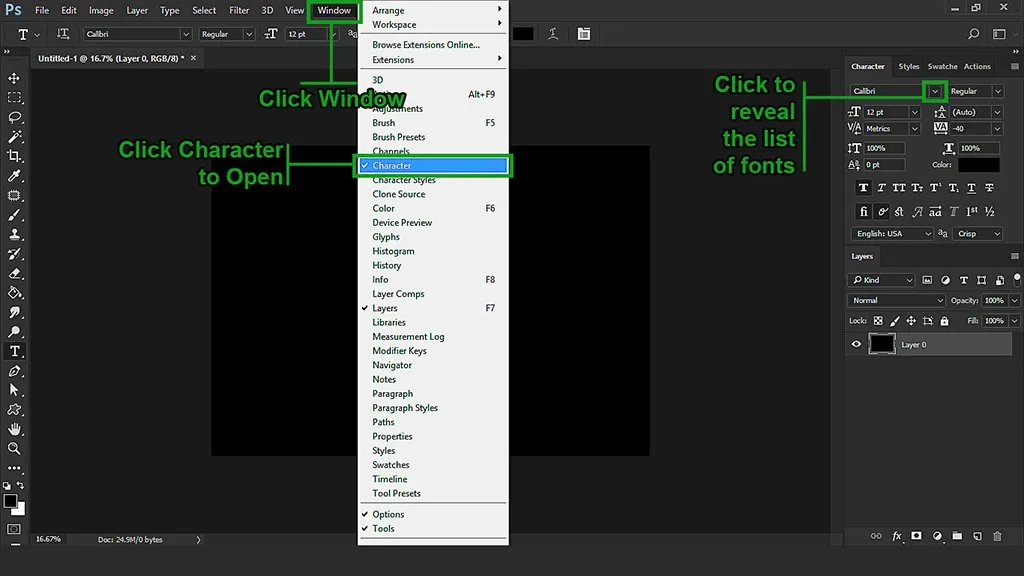Select the Lasso tool
The width and height of the screenshot is (1024, 576).
(14, 118)
